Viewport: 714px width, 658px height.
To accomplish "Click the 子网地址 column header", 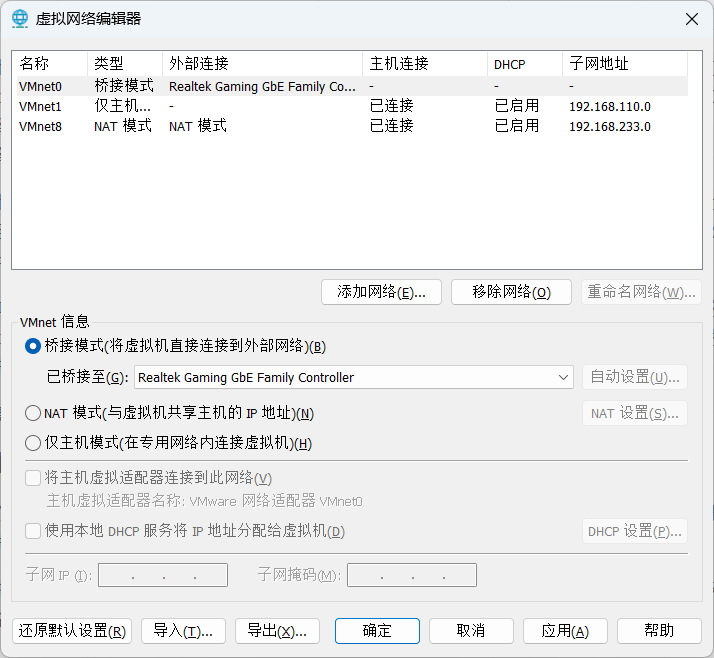I will tap(625, 64).
